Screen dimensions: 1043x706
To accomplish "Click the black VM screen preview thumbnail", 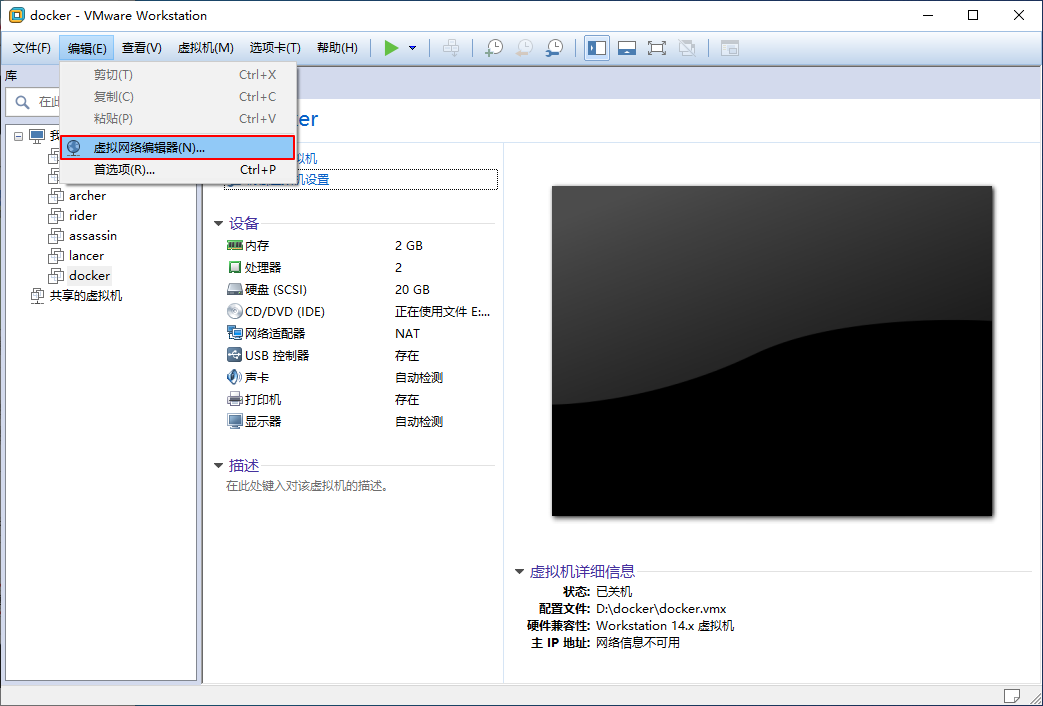I will coord(771,351).
